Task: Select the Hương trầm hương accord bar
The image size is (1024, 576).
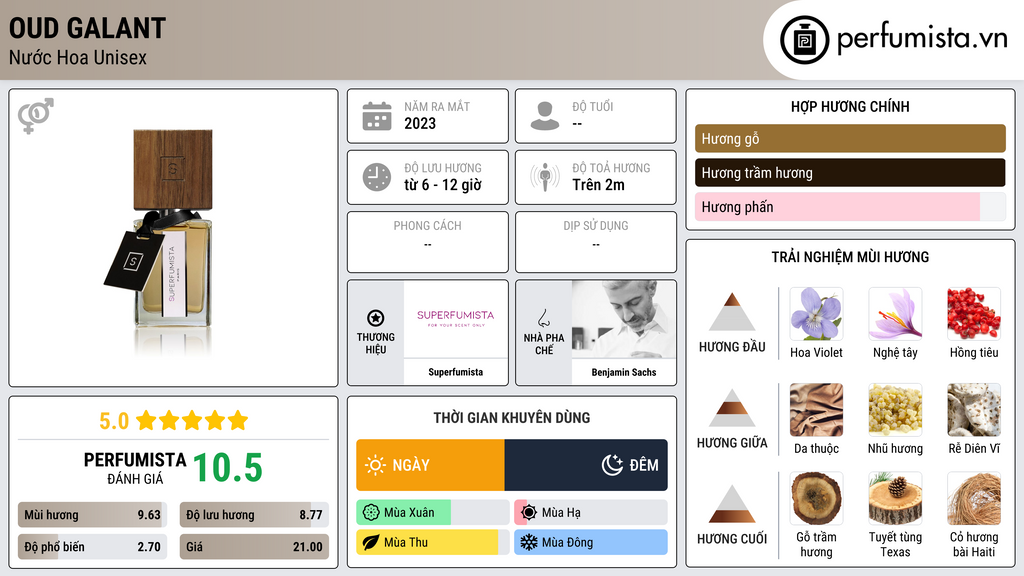Action: click(850, 172)
